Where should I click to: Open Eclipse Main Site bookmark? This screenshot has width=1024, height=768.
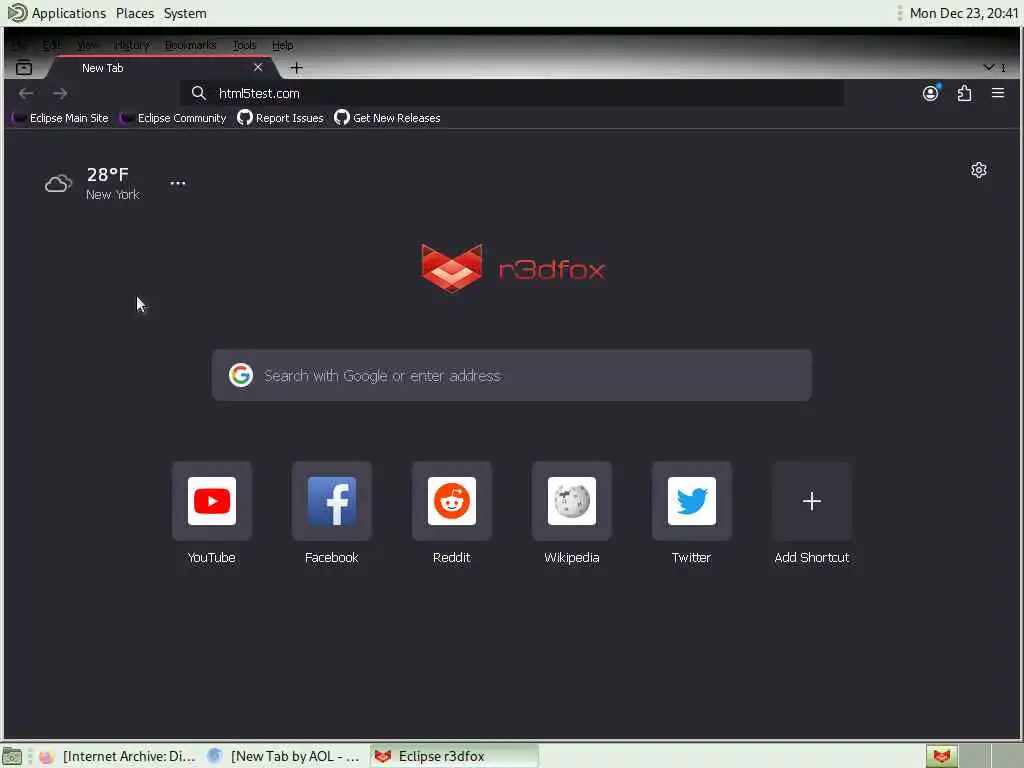point(60,118)
